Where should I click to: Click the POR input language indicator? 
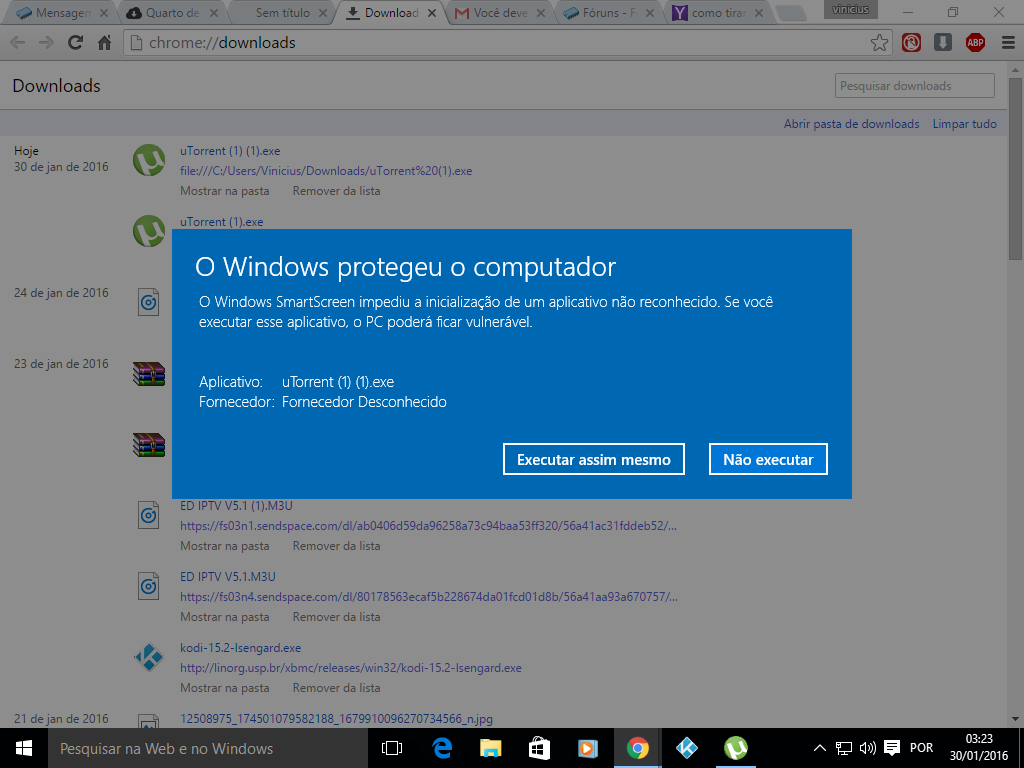coord(921,748)
